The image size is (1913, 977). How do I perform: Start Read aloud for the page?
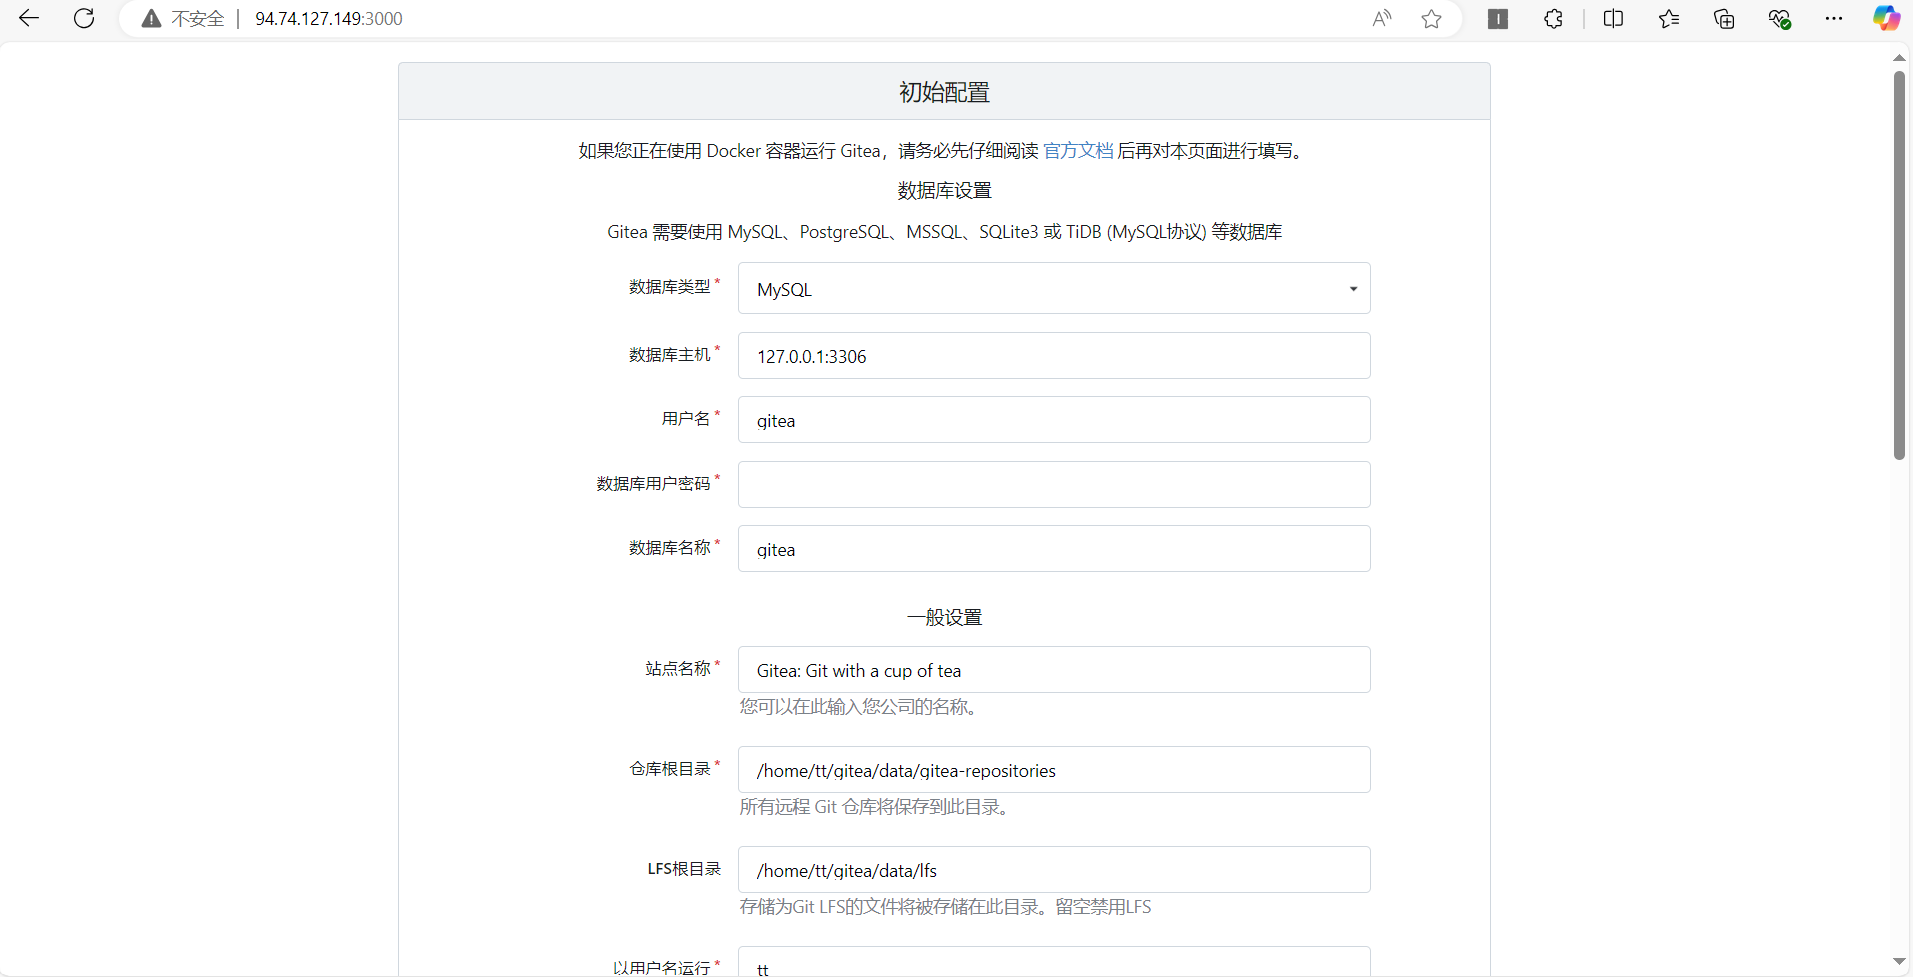coord(1381,18)
